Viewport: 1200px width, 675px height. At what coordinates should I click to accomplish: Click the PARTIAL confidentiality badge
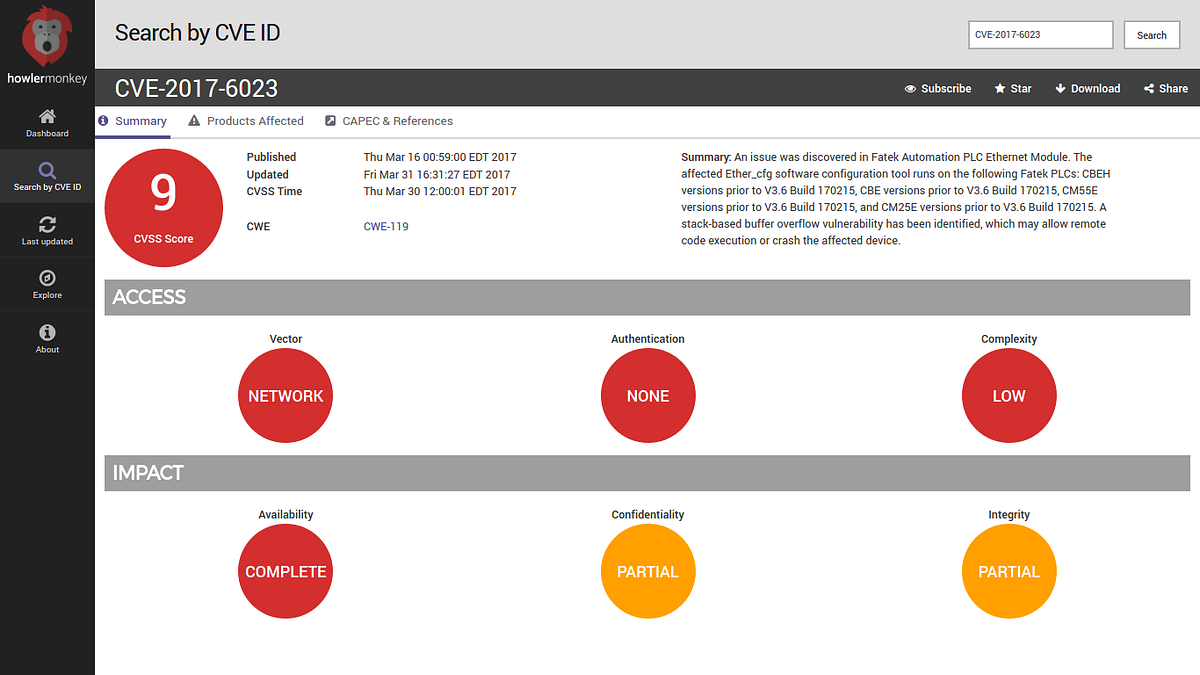(x=648, y=572)
